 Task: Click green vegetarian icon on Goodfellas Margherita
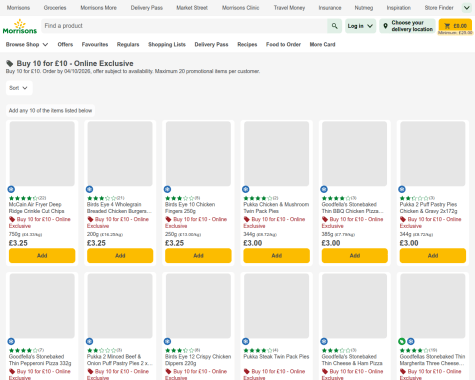pos(402,341)
